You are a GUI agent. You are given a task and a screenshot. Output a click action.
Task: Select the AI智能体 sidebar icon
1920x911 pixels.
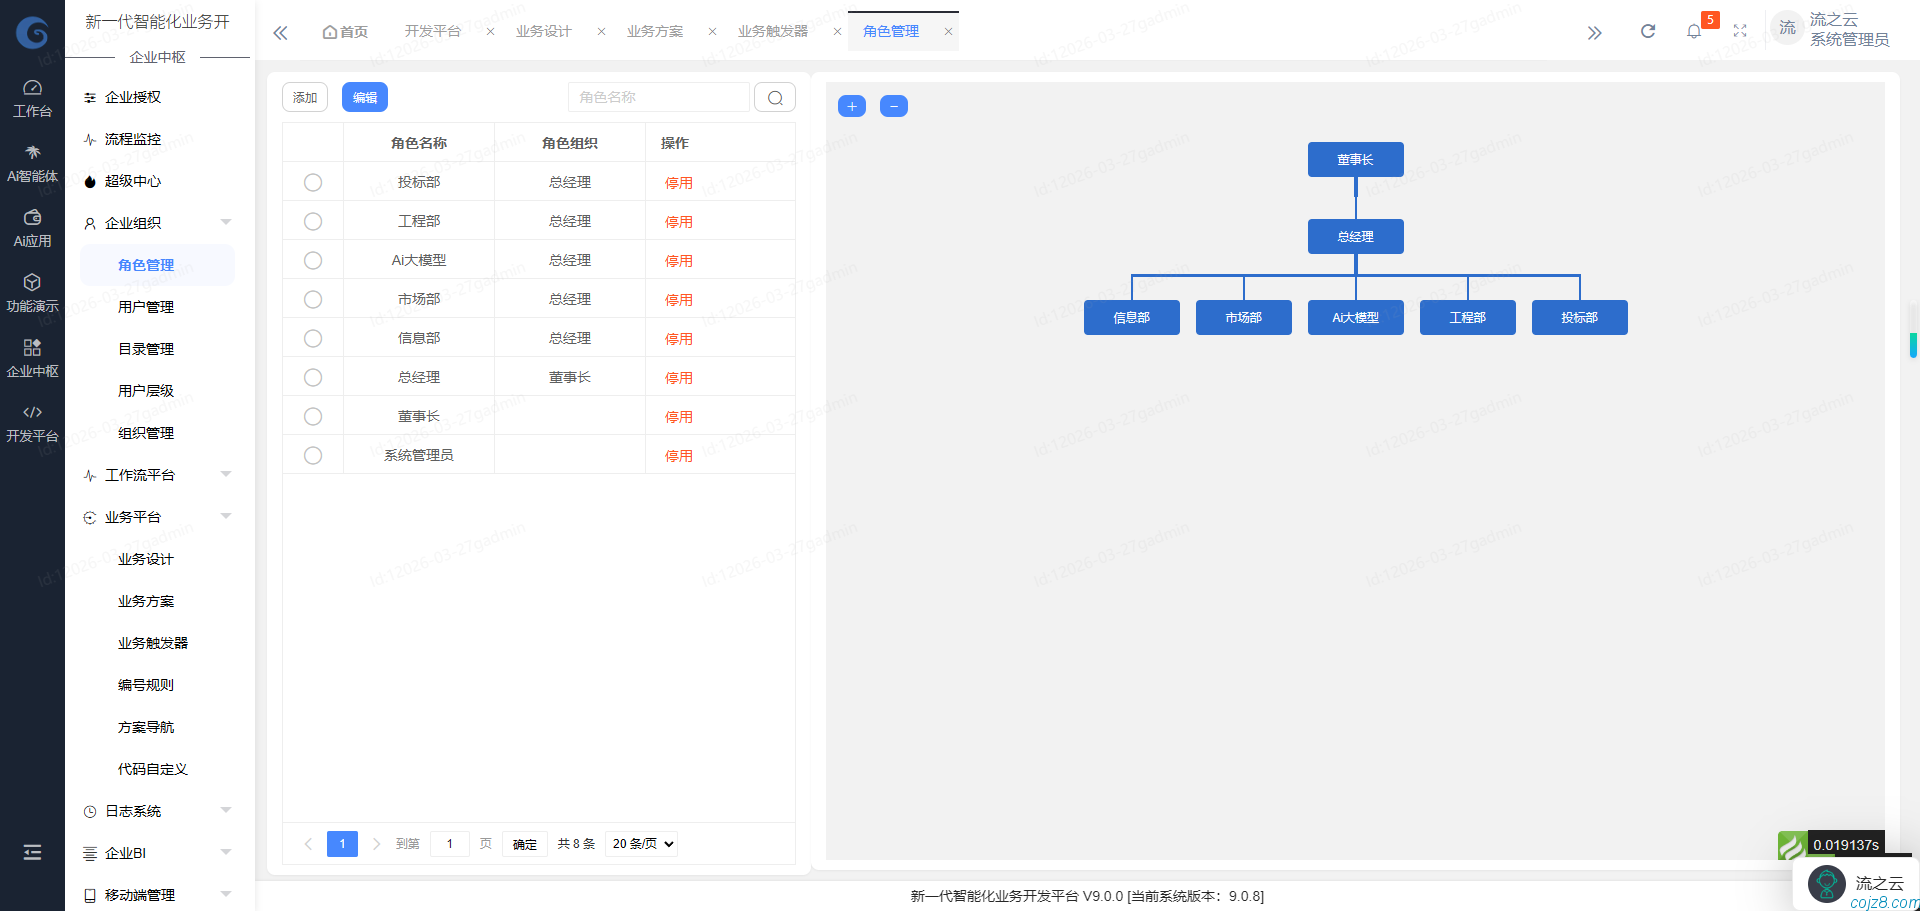tap(32, 160)
